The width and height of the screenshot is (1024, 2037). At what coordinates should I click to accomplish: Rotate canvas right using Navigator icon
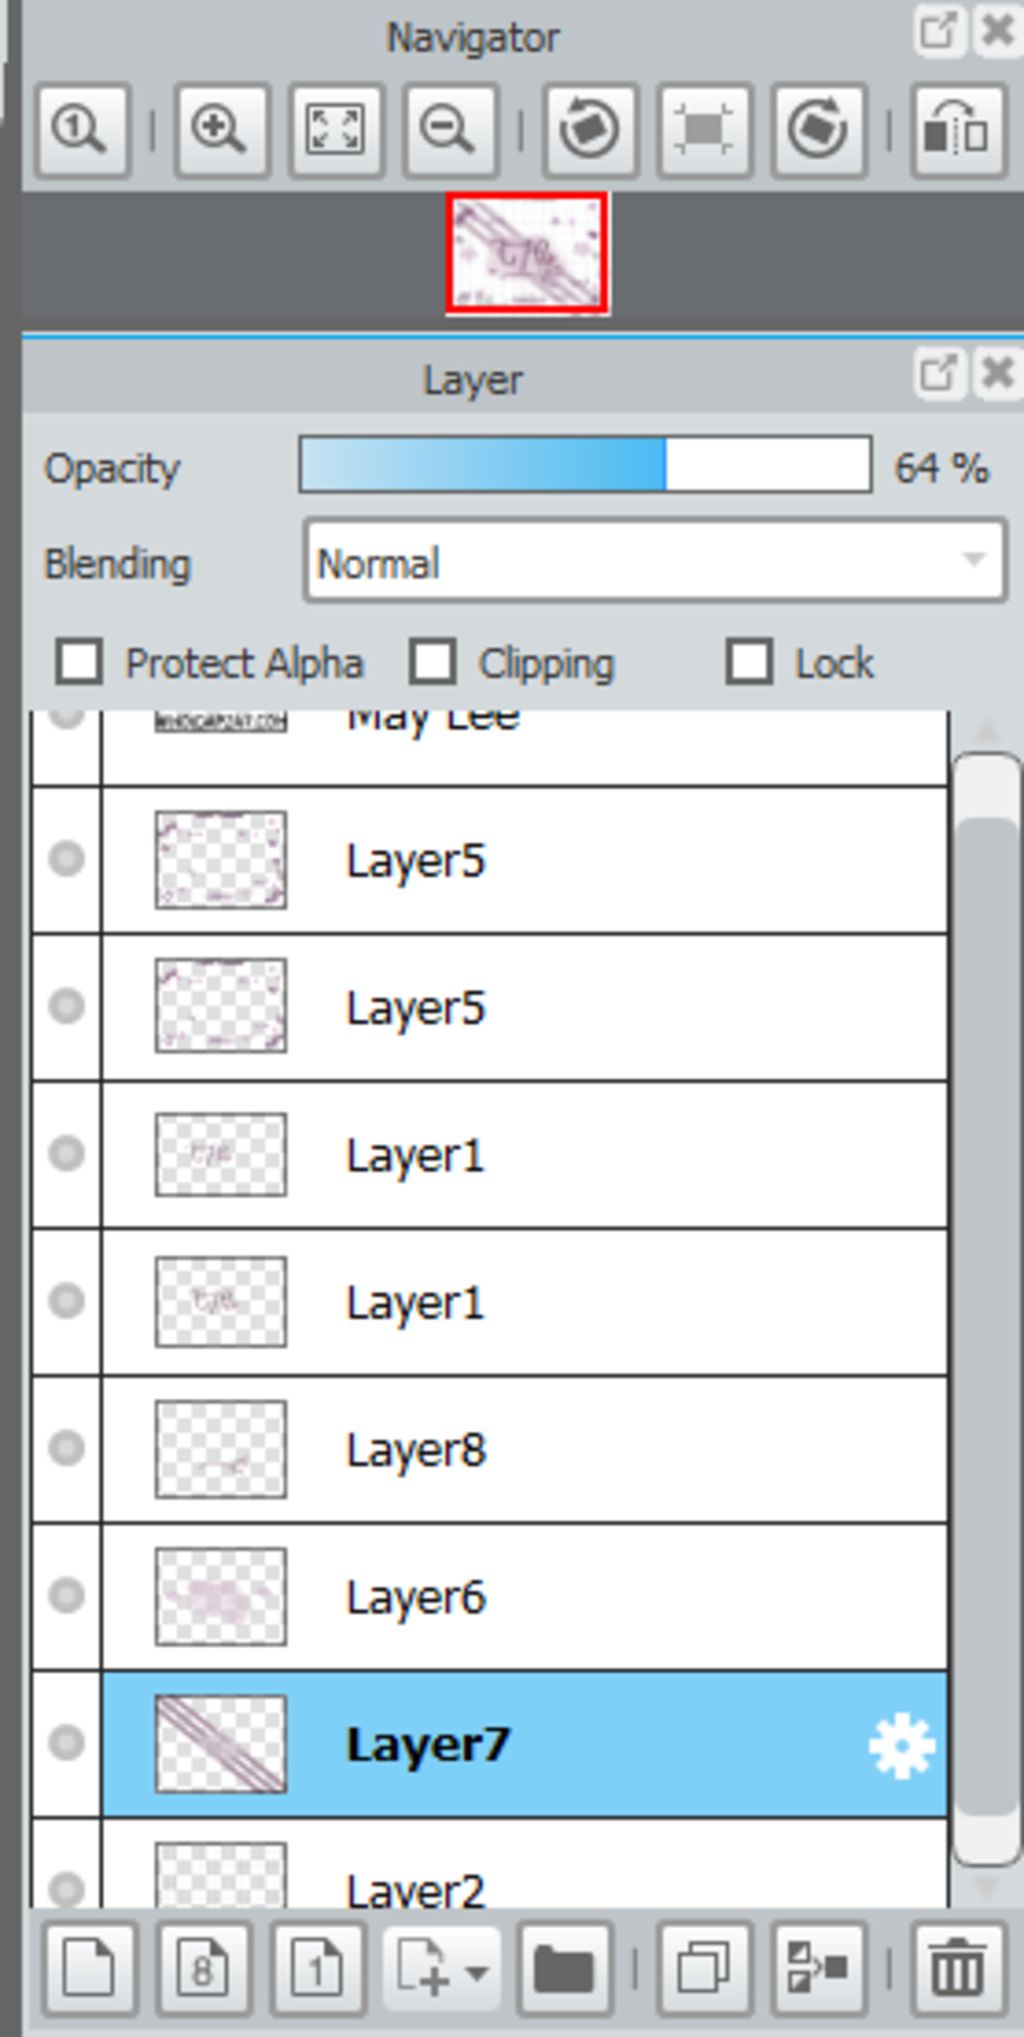tap(819, 131)
